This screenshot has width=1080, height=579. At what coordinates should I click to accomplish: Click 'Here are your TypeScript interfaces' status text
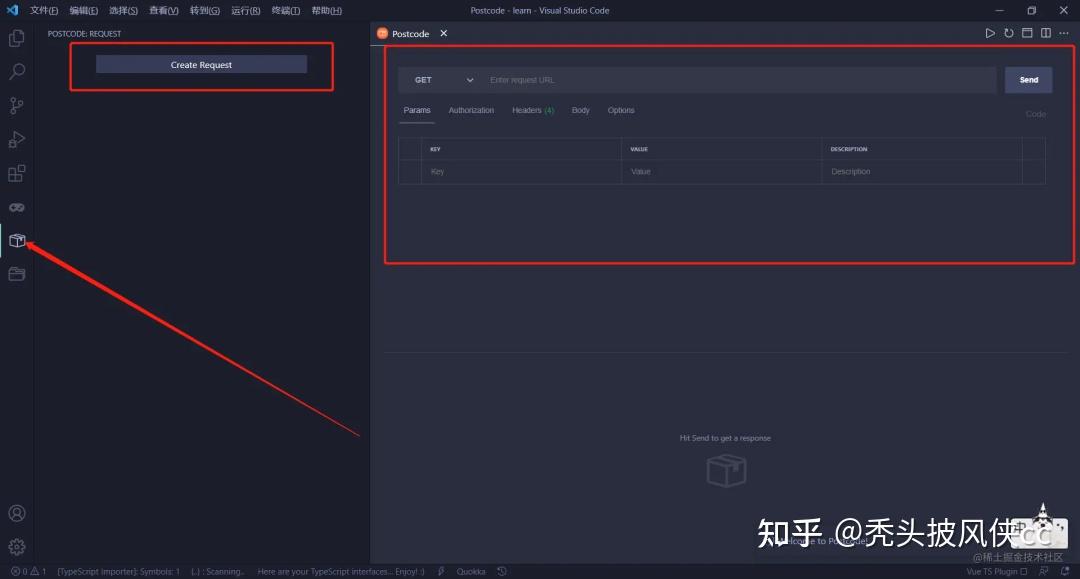[x=341, y=571]
